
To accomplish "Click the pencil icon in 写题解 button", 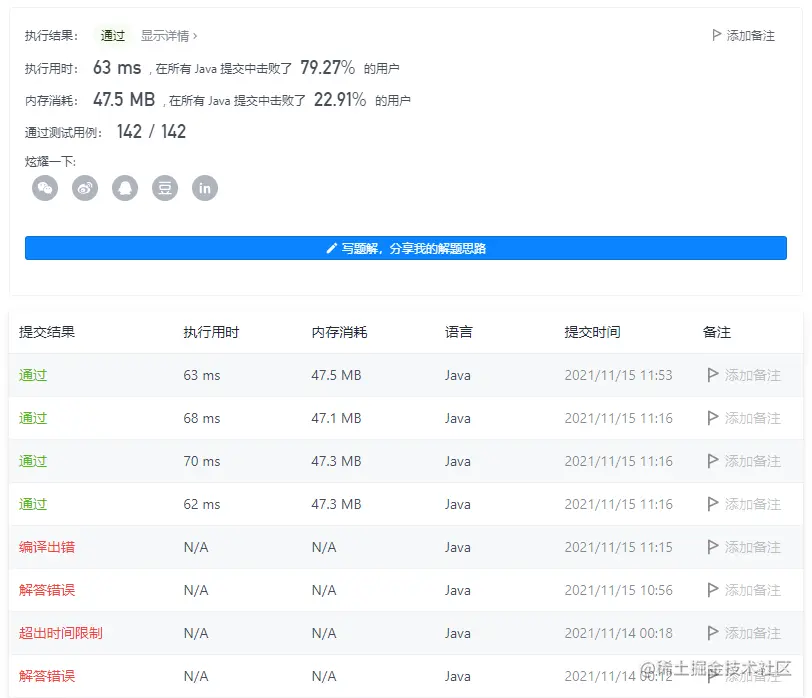I will (331, 249).
